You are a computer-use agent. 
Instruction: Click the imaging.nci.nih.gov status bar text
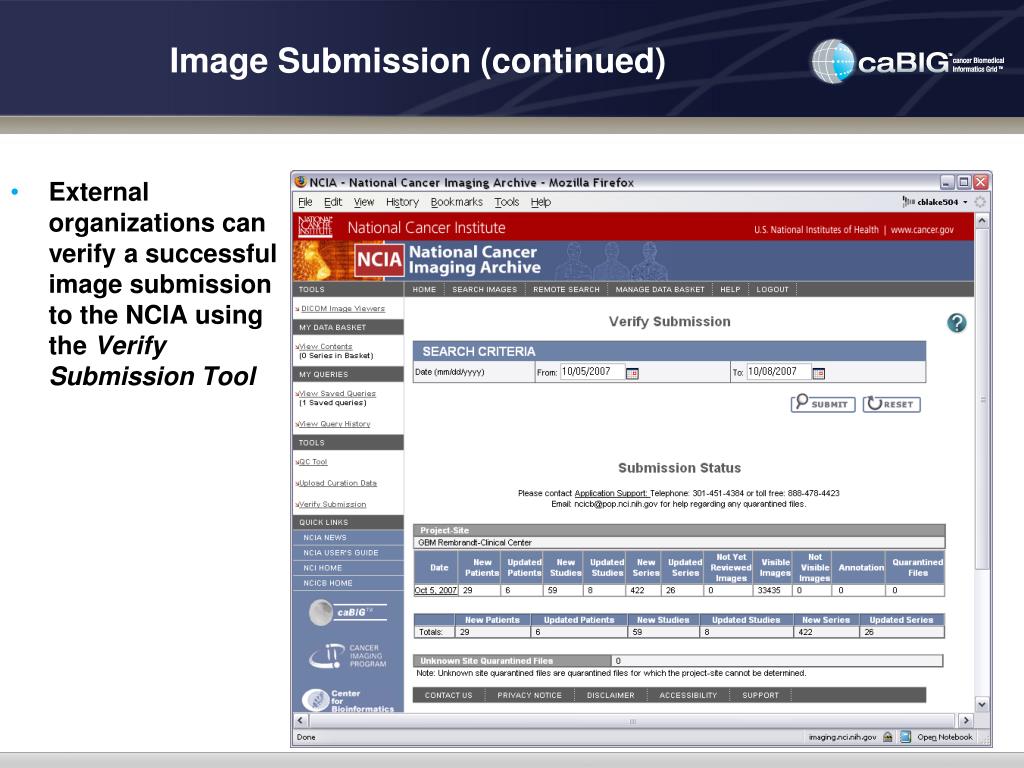pyautogui.click(x=842, y=737)
